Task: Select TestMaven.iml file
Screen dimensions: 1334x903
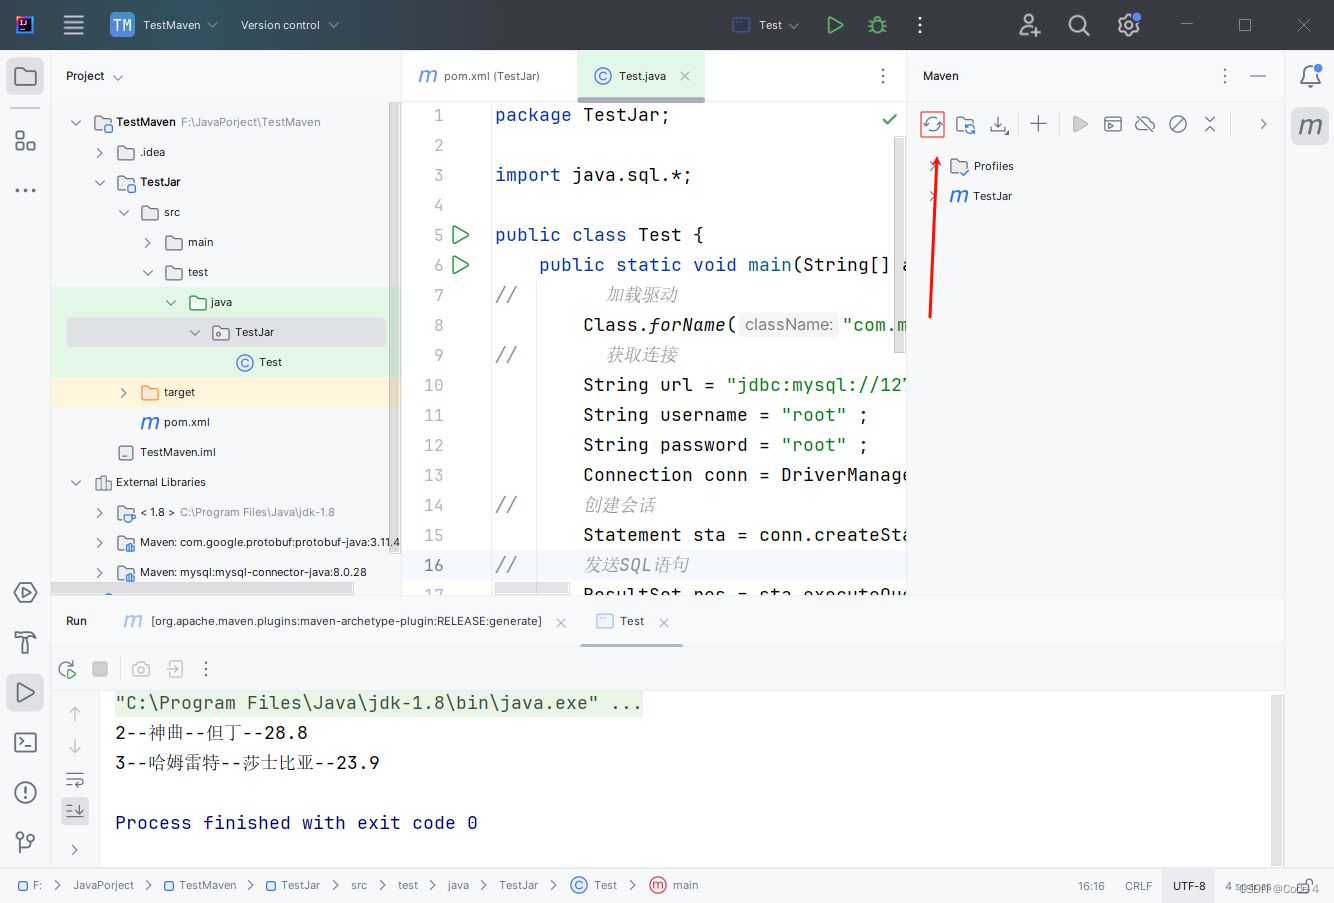Action: (167, 453)
